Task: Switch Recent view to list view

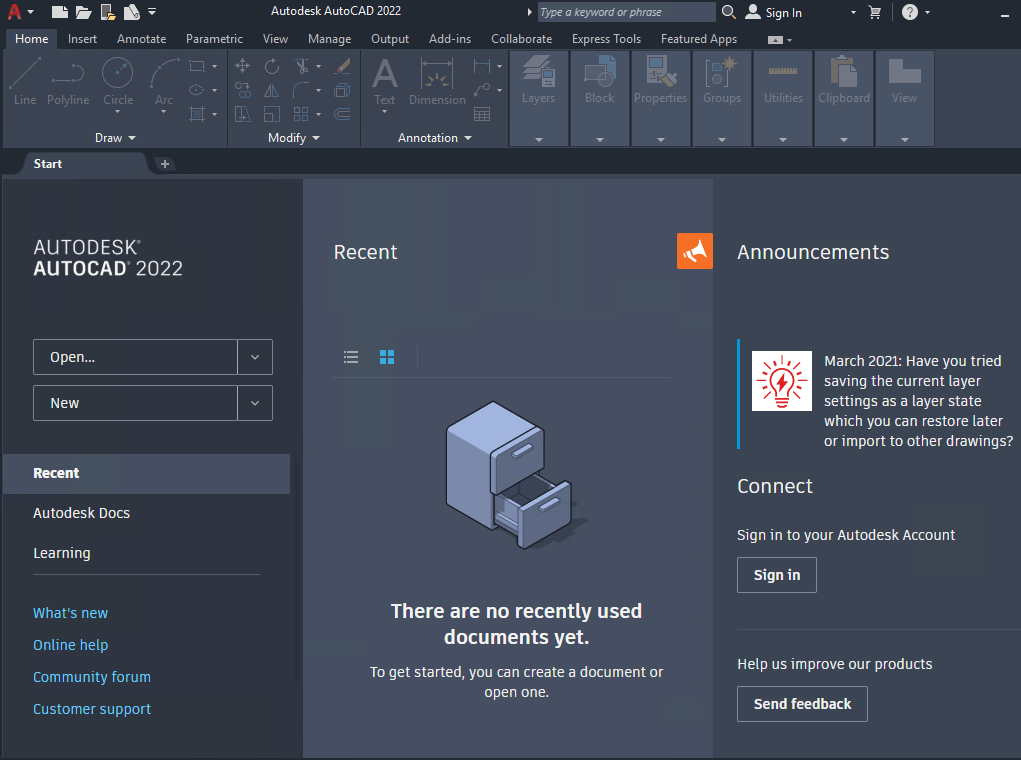Action: pyautogui.click(x=351, y=357)
